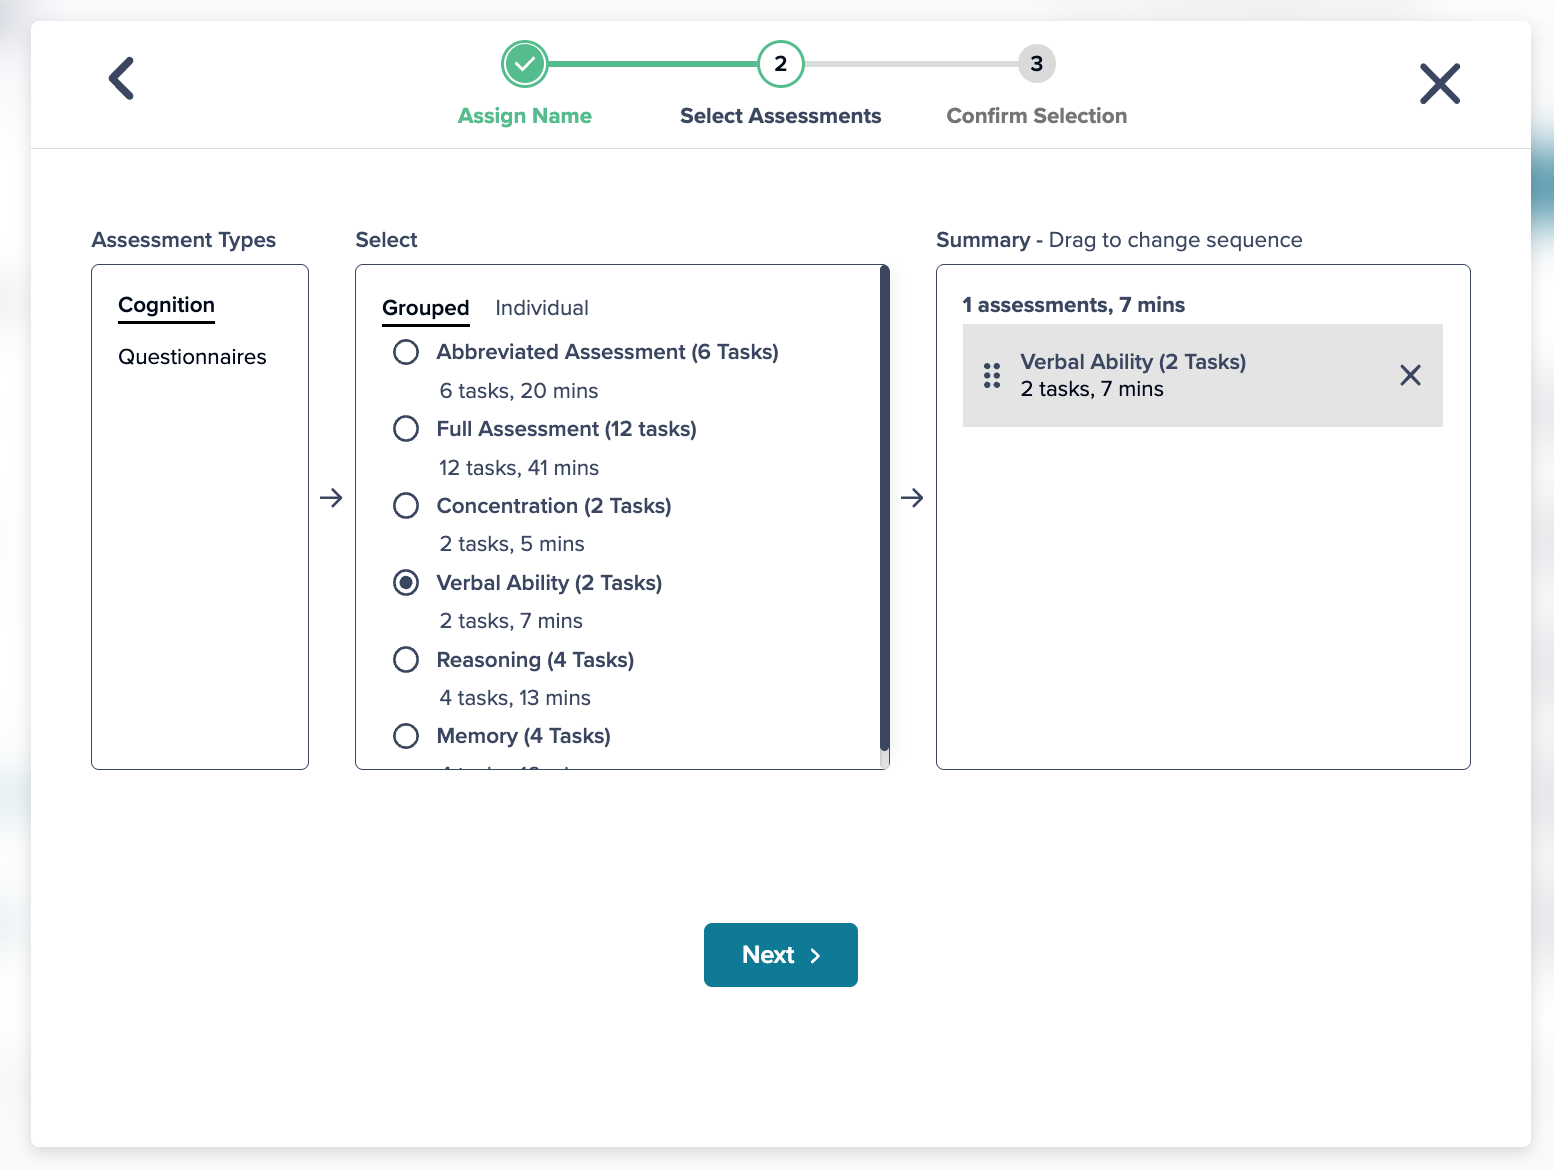Select the Full Assessment radio button

[x=406, y=428]
